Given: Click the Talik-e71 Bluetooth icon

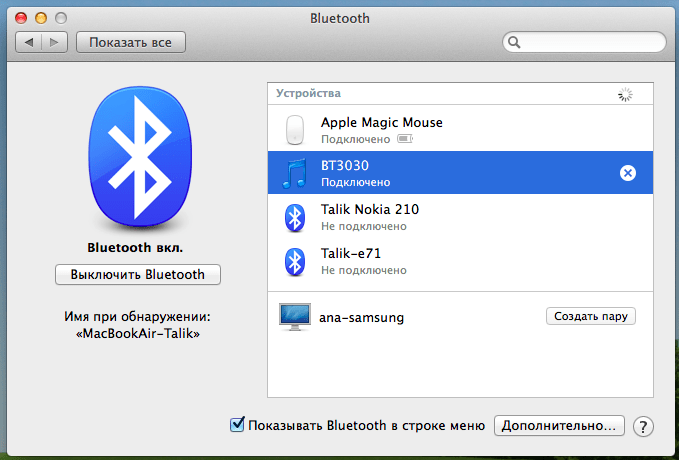Looking at the screenshot, I should pos(295,262).
